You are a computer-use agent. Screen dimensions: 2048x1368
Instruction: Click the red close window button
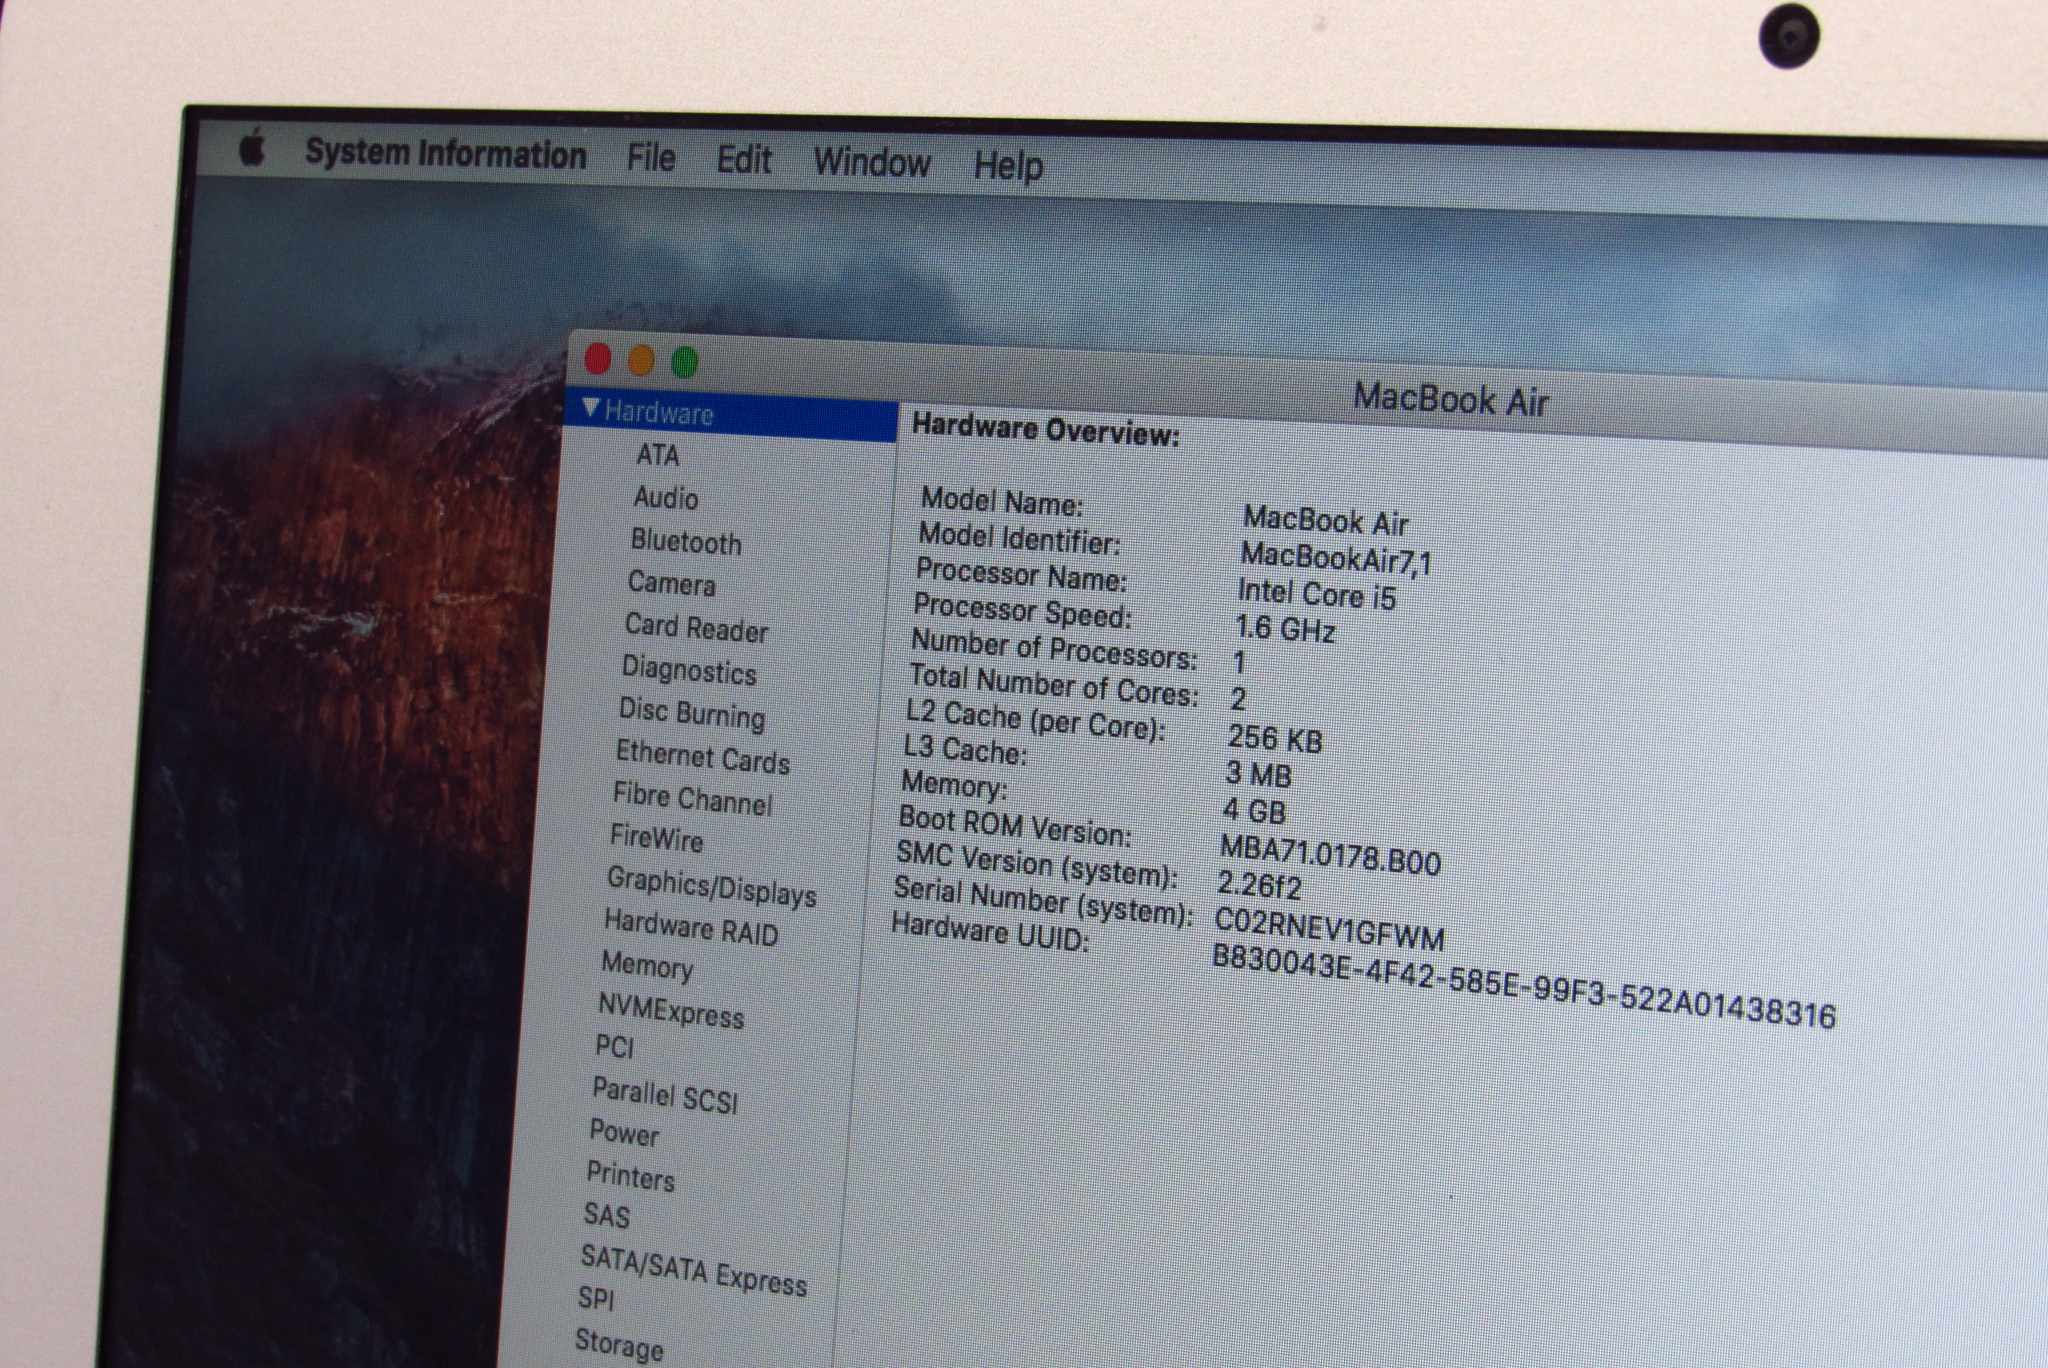tap(598, 358)
